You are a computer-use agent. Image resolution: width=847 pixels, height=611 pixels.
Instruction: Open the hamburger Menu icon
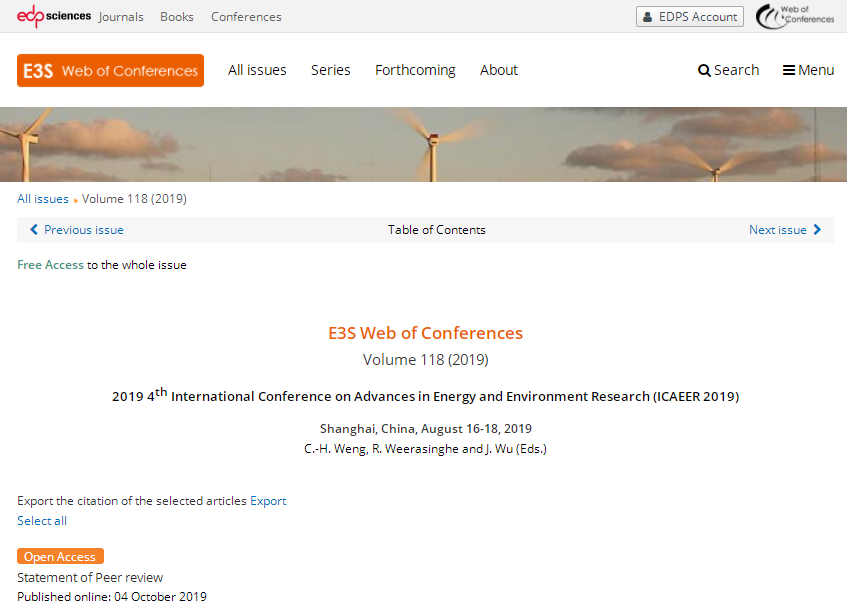pos(789,70)
